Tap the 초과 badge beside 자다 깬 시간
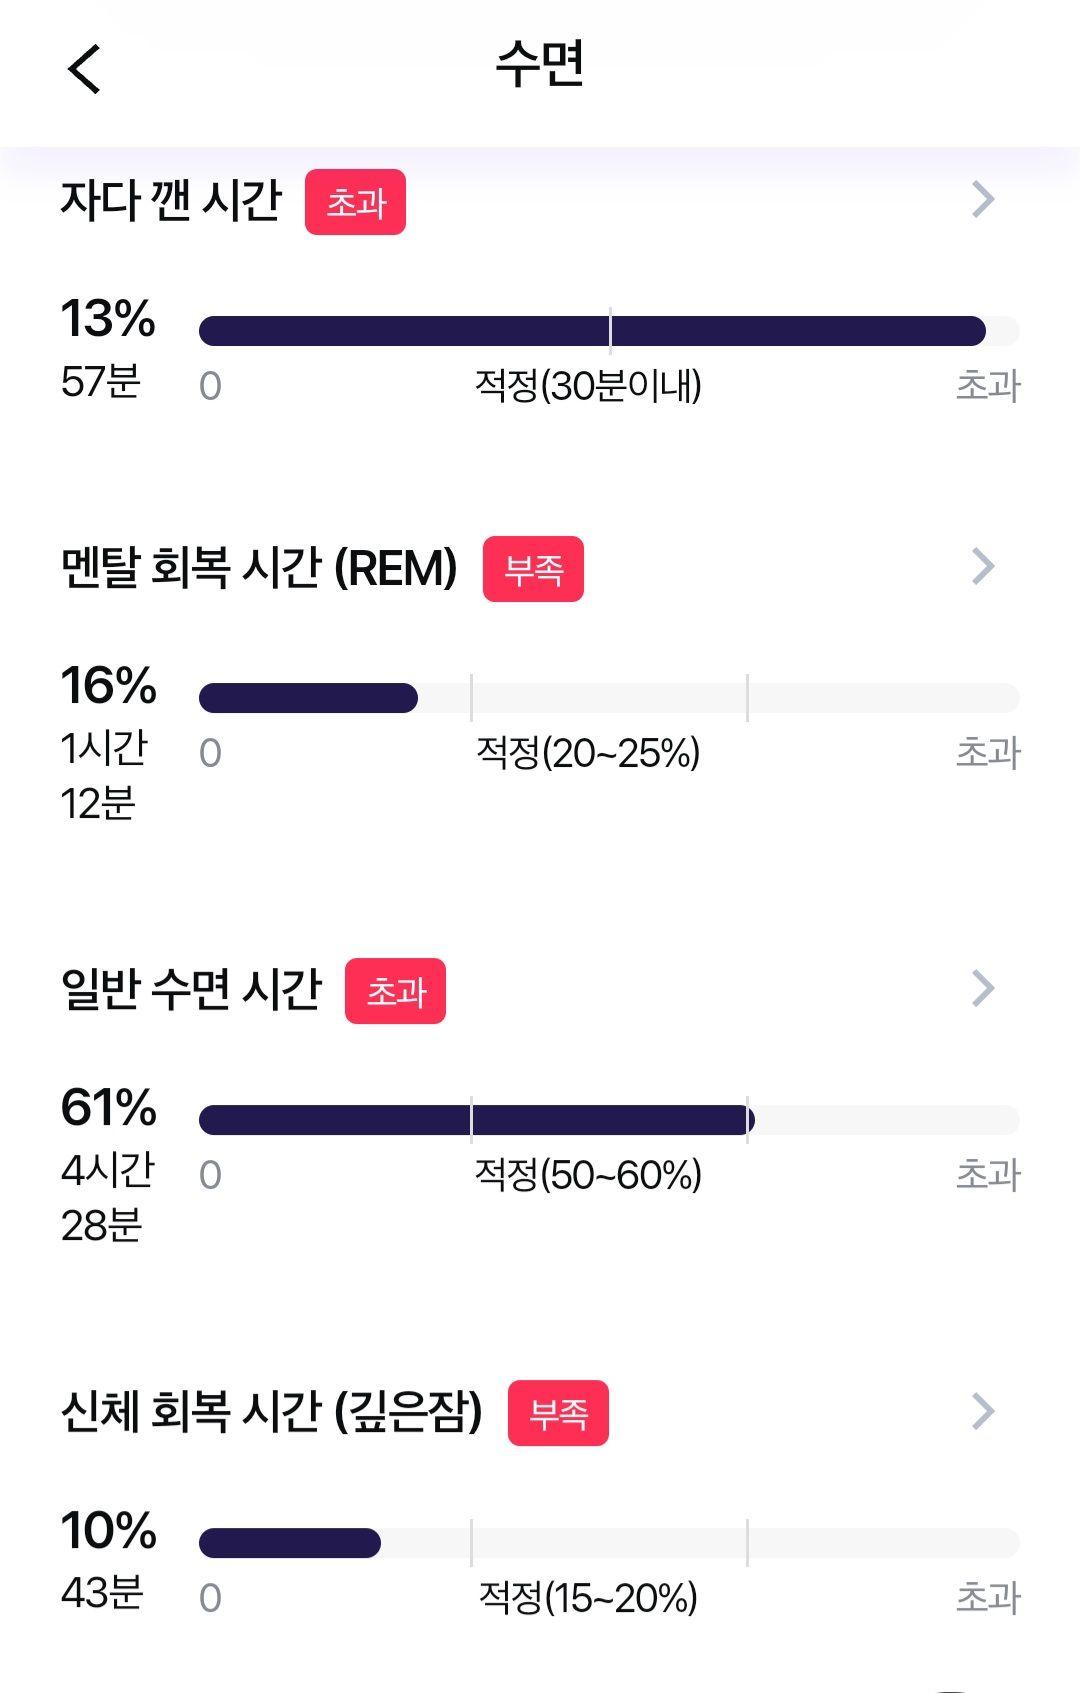Image resolution: width=1080 pixels, height=1693 pixels. (355, 202)
